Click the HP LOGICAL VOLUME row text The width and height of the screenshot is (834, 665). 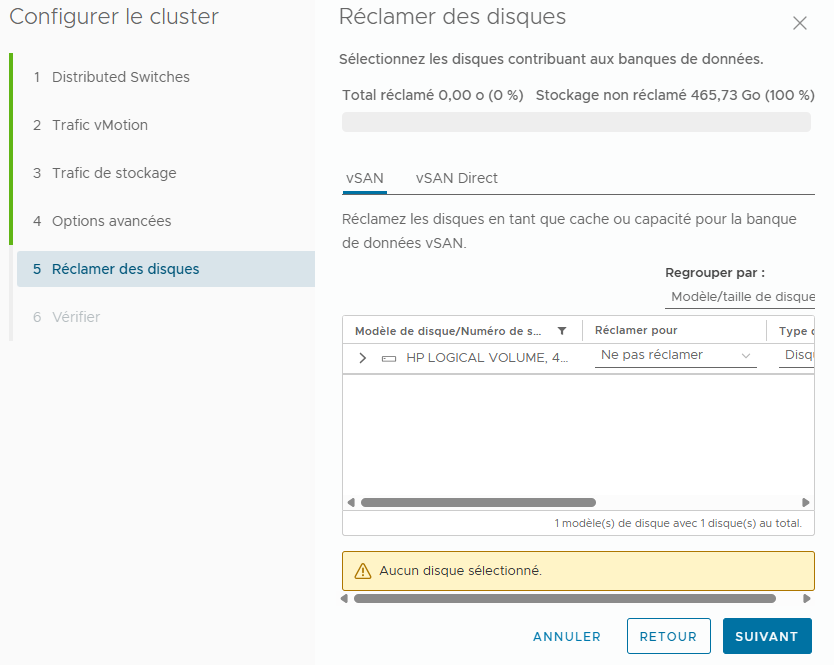click(x=487, y=358)
